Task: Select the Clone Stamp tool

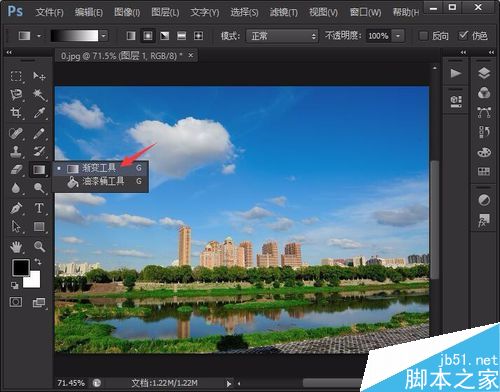Action: coord(16,152)
